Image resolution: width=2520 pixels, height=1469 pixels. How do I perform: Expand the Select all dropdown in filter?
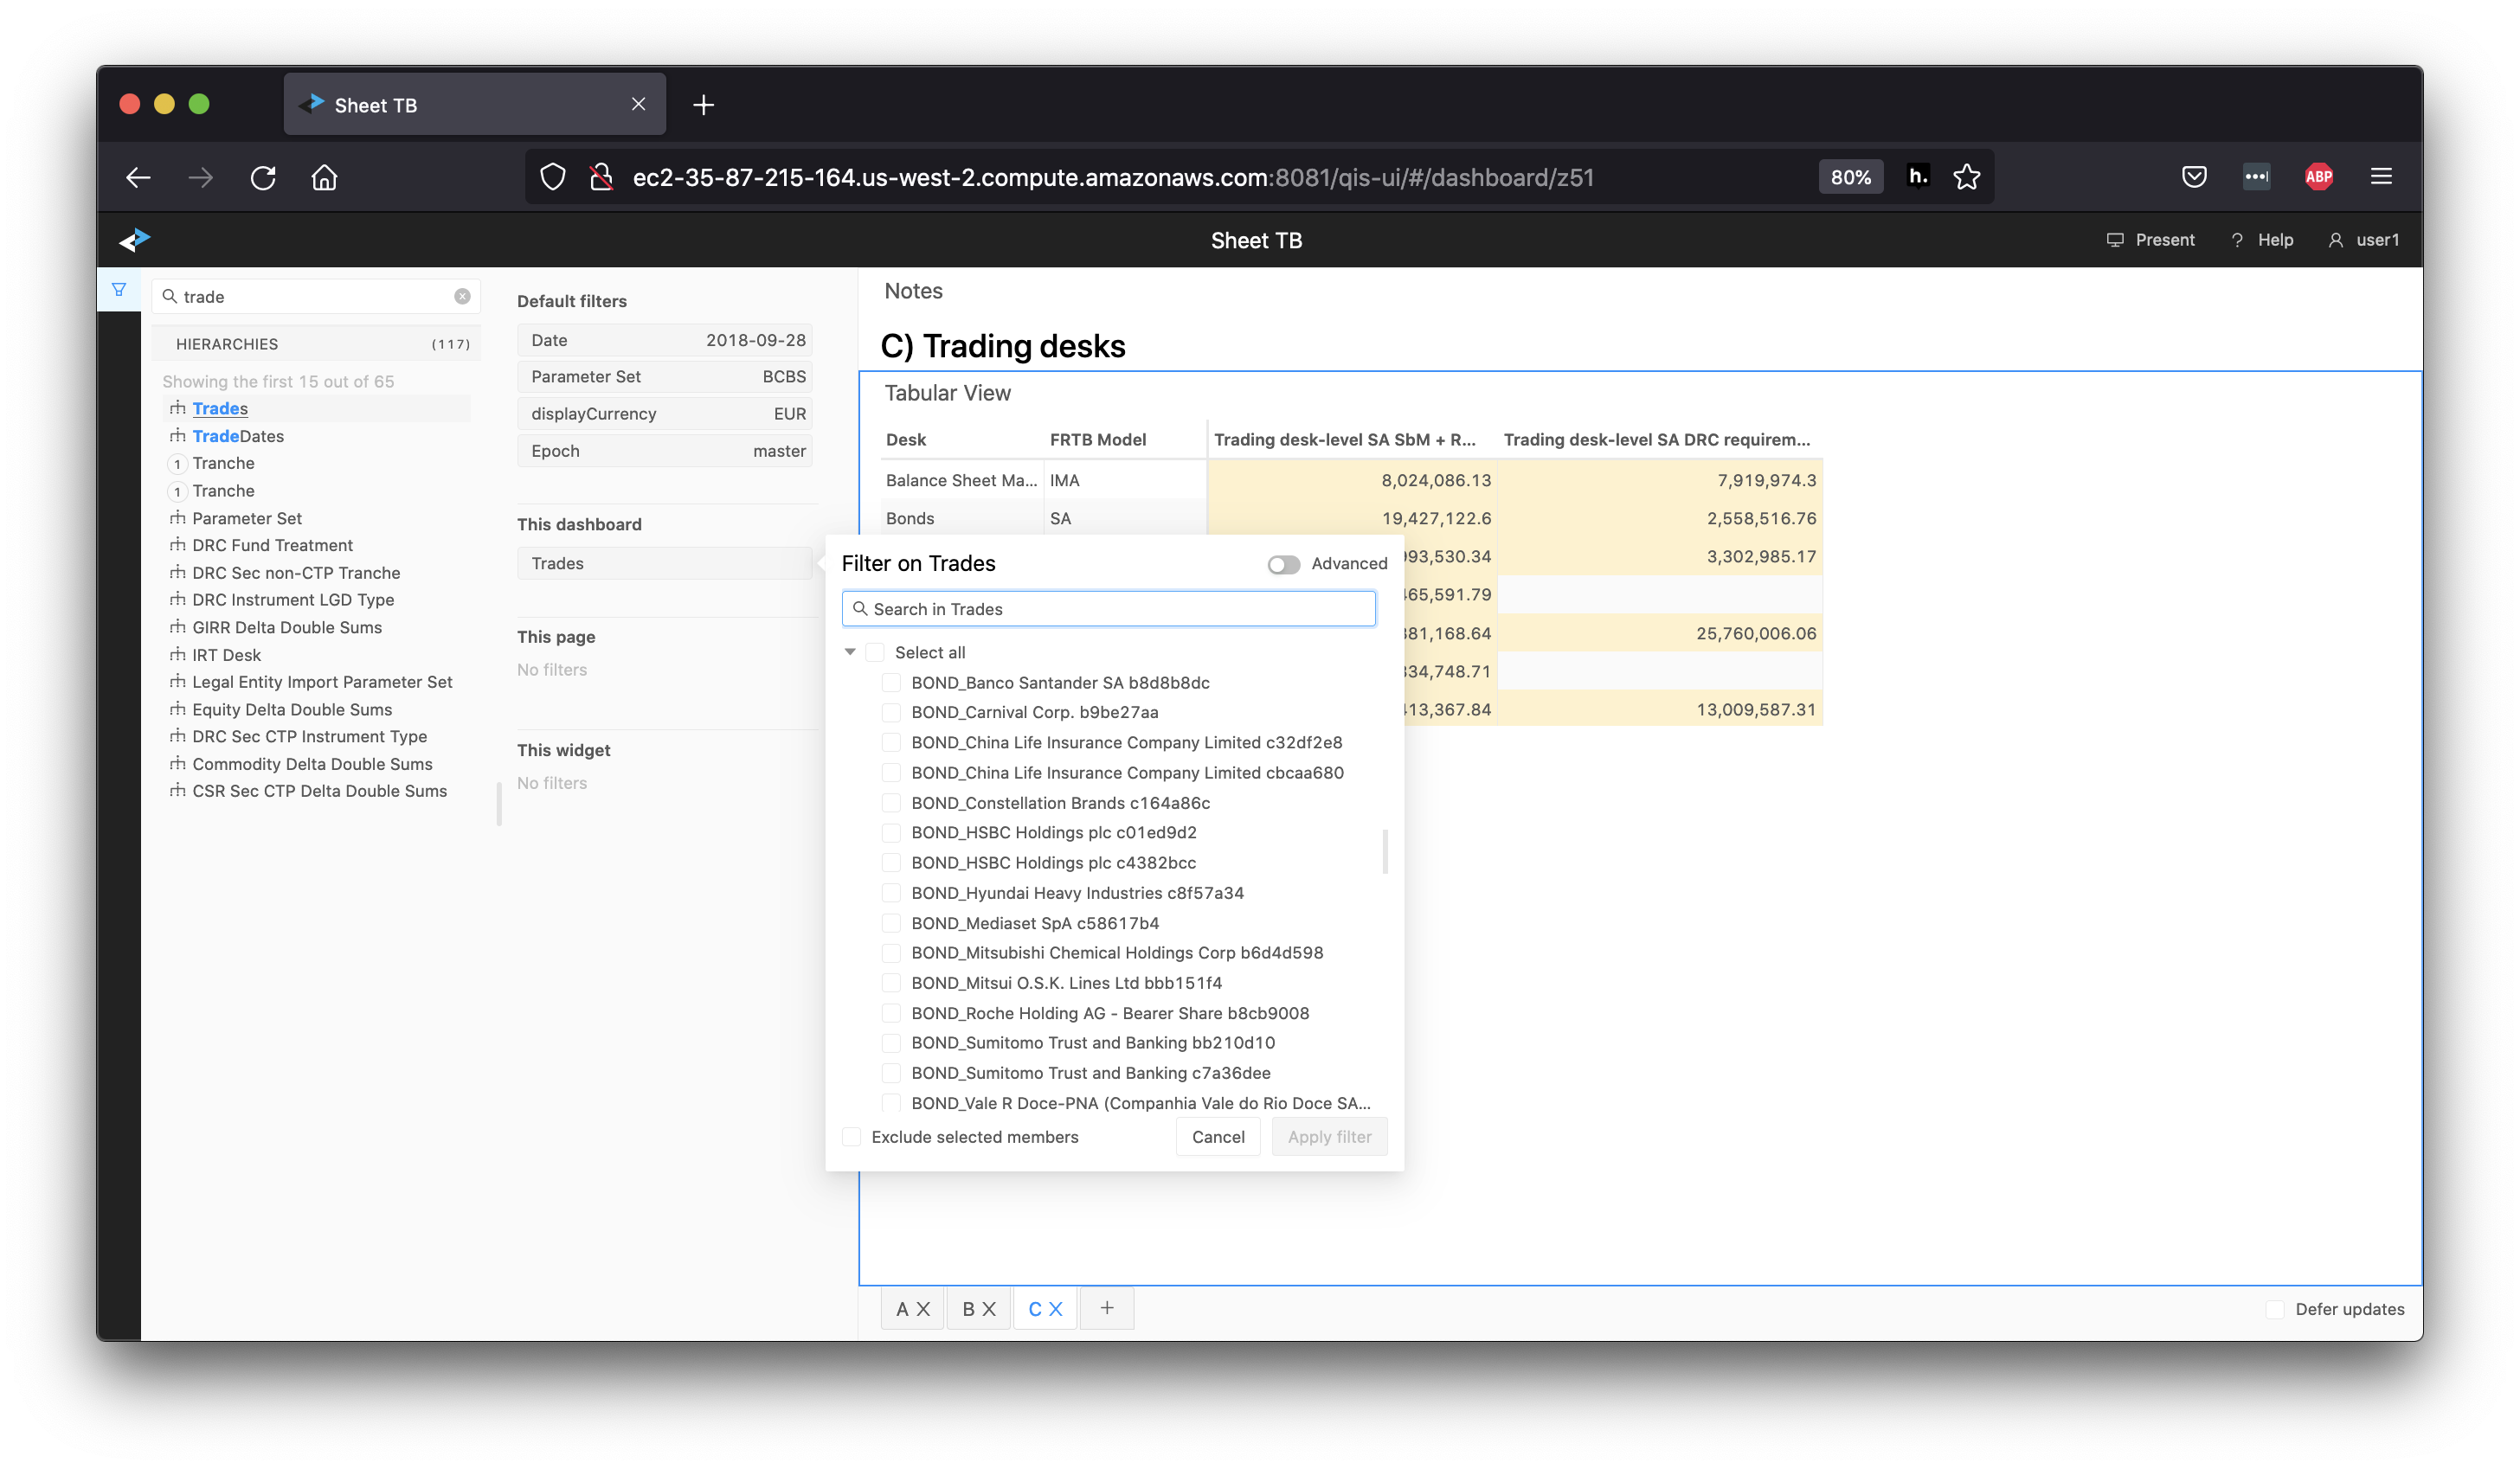(x=853, y=651)
